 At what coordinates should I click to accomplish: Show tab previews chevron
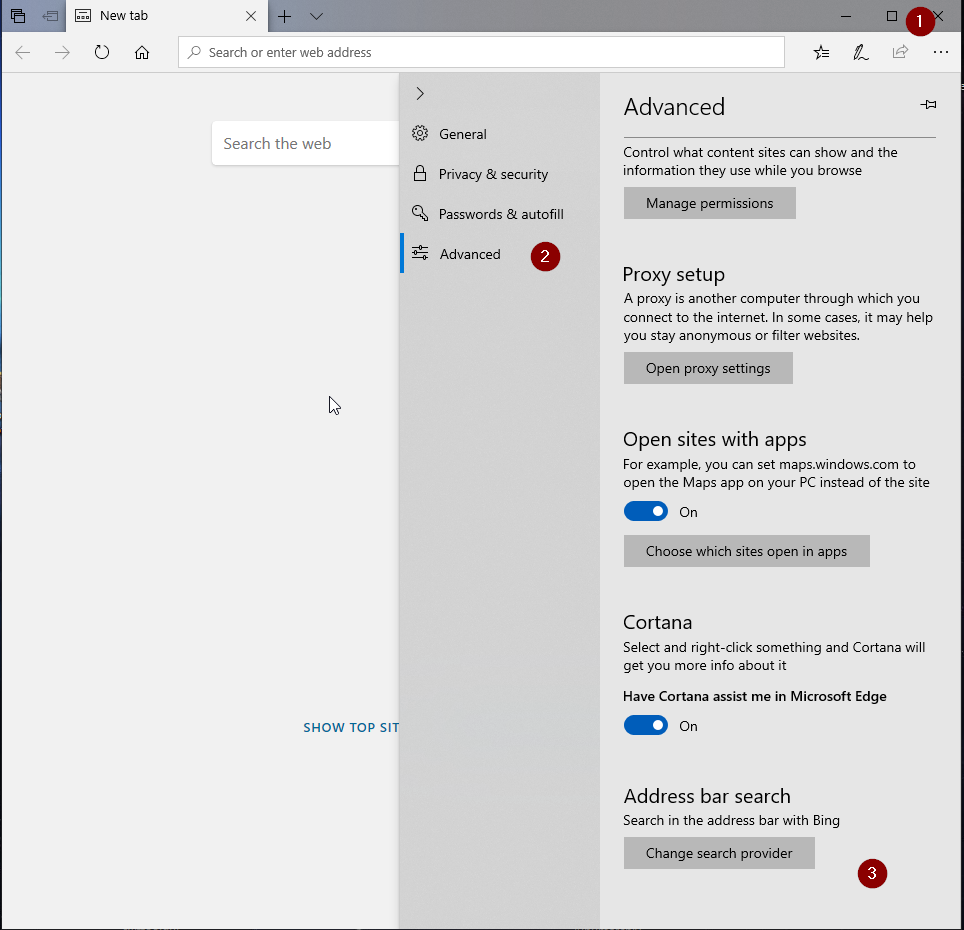pos(316,16)
